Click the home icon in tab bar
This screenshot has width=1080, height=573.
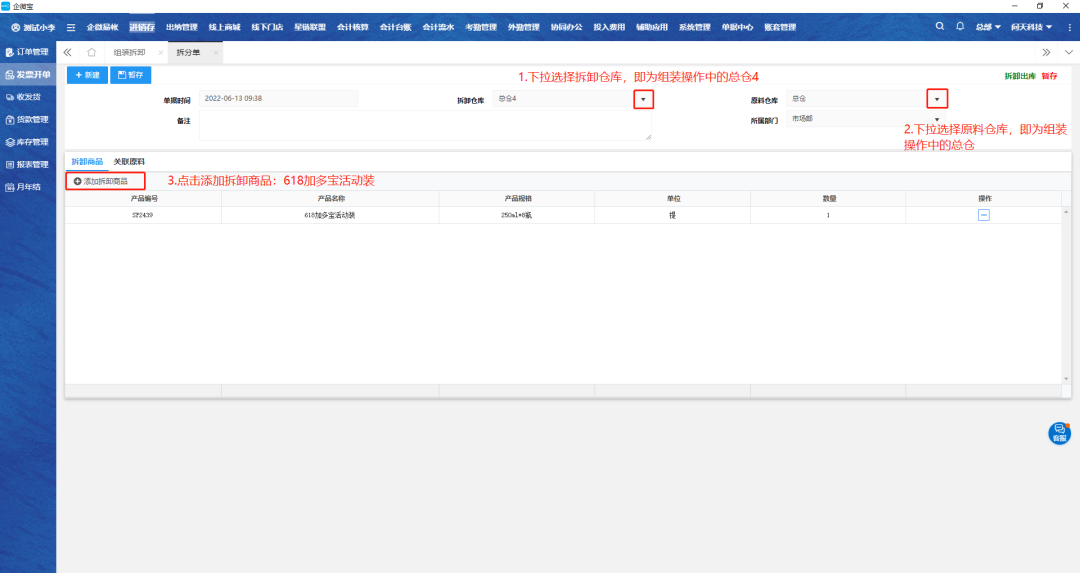[91, 52]
